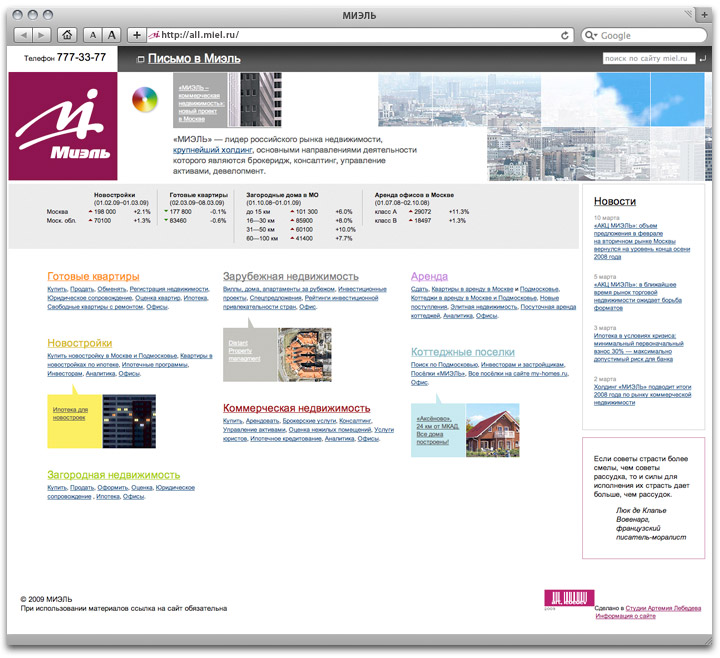
Task: Click the miel.ru site search box
Action: [x=648, y=58]
